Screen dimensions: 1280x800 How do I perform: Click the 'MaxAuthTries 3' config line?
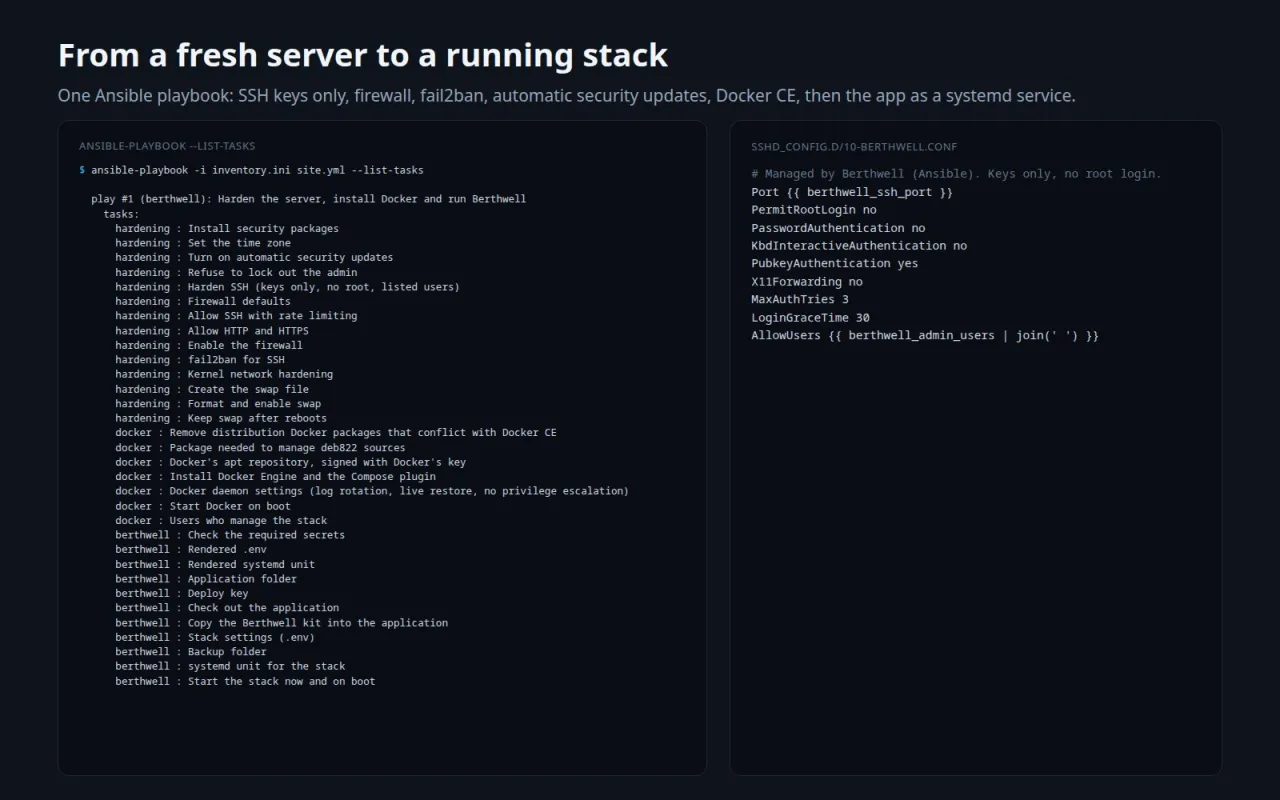click(x=800, y=300)
